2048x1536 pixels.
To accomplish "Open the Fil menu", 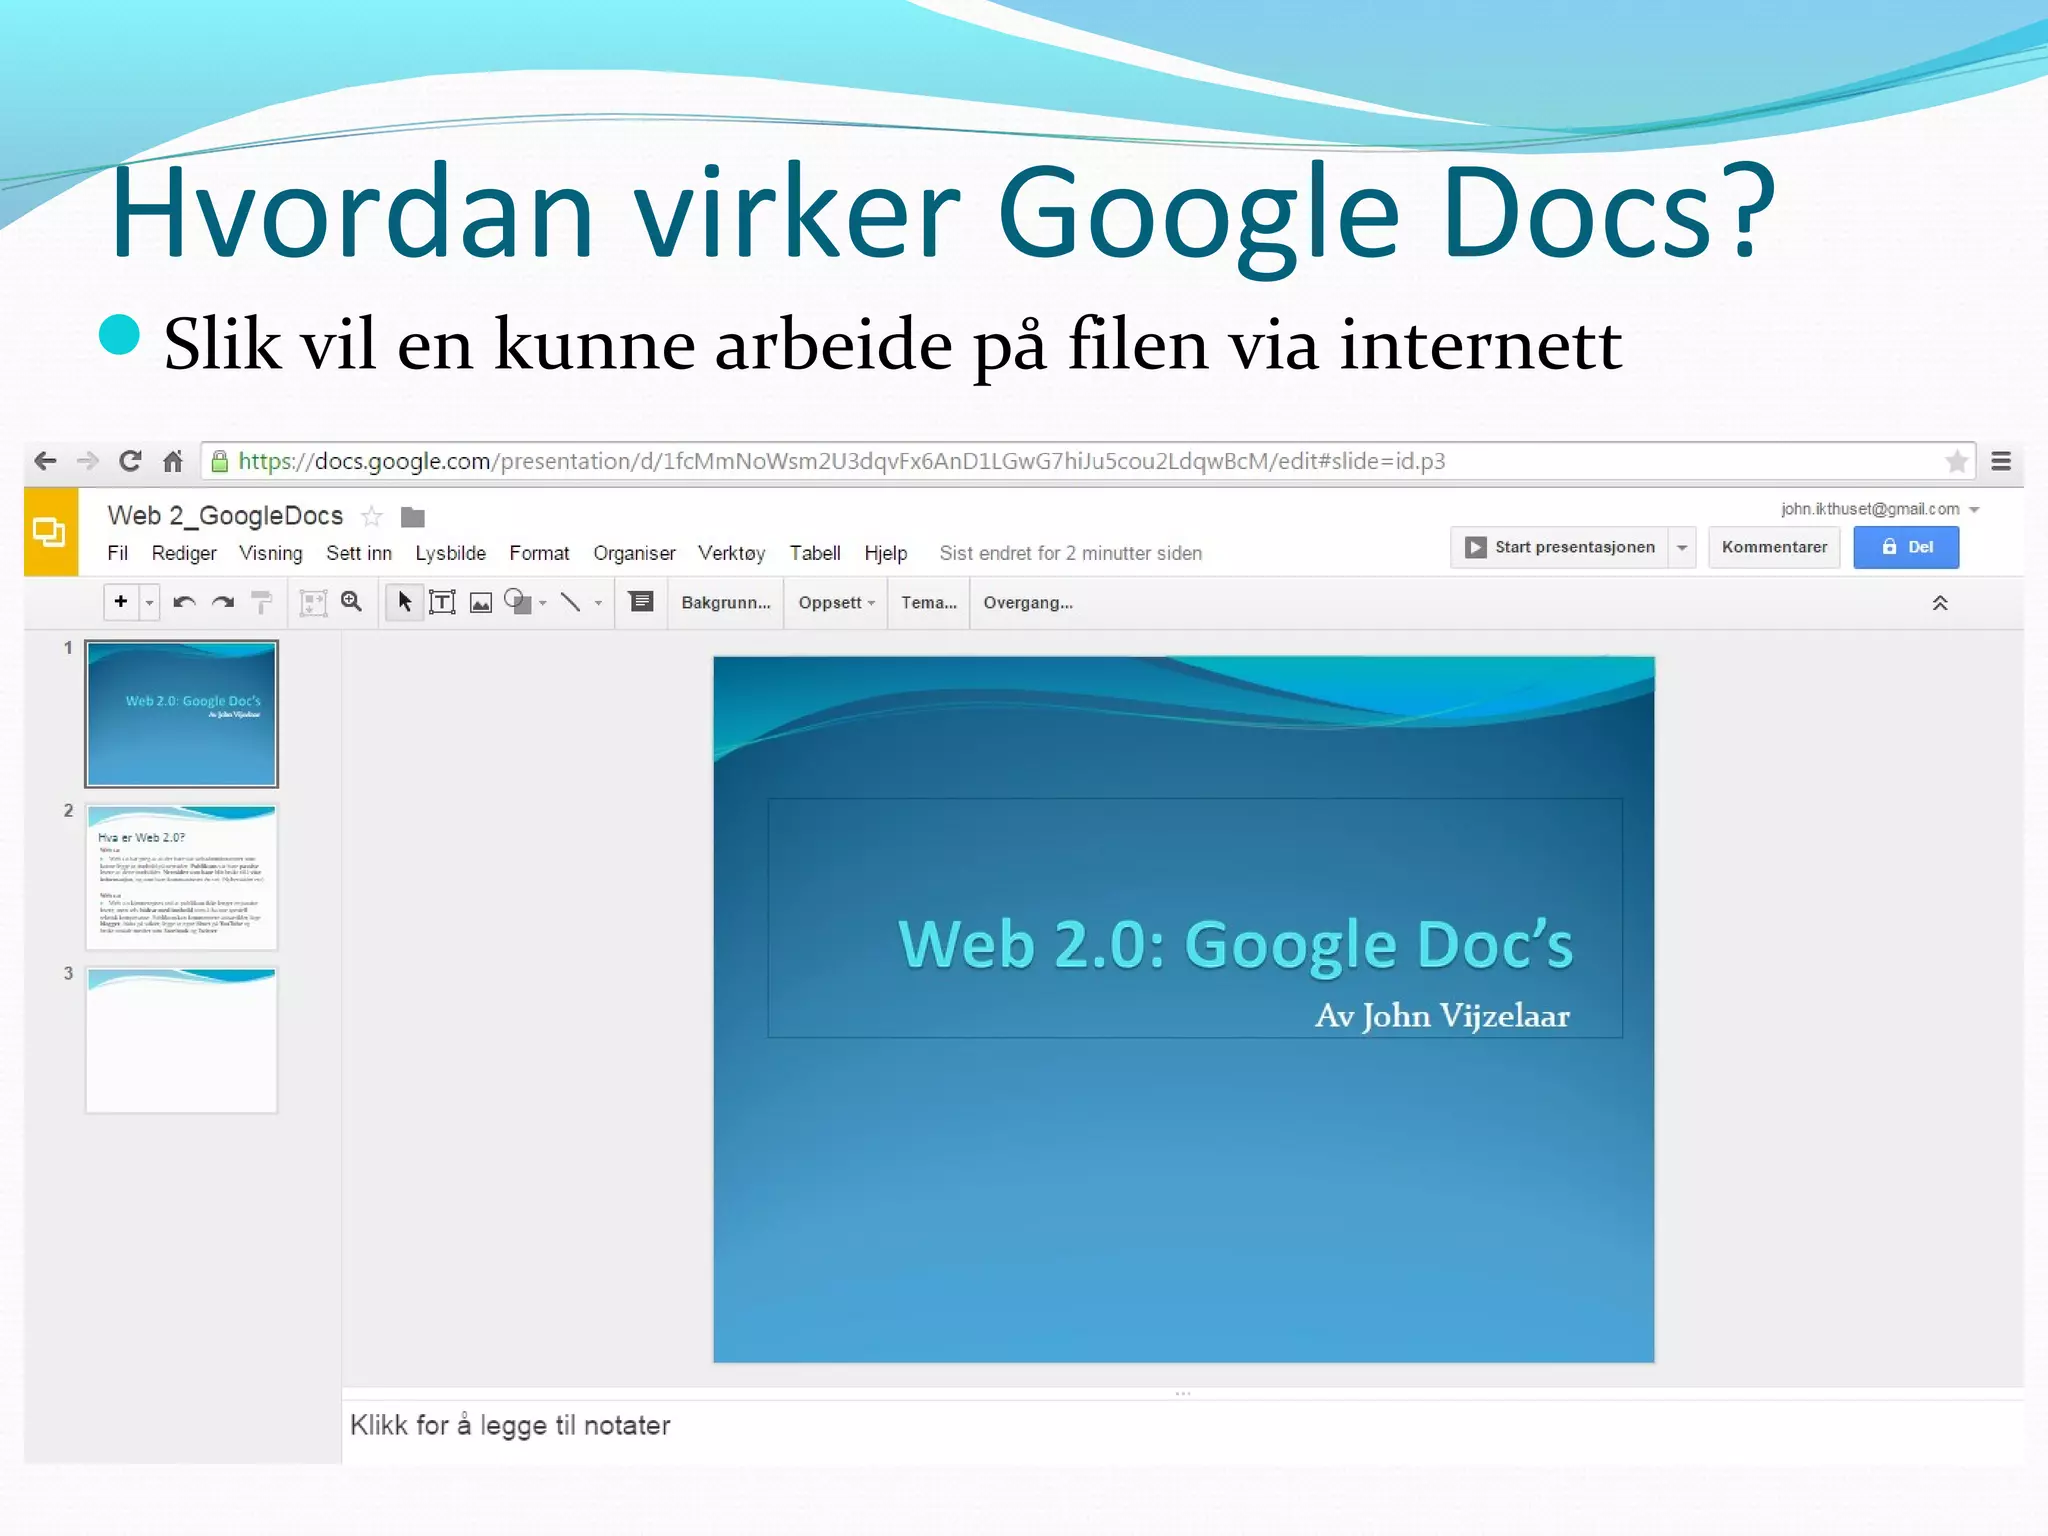I will (117, 553).
